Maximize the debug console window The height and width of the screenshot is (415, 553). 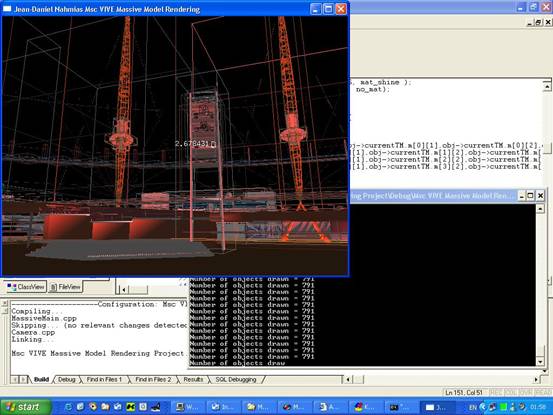click(x=530, y=196)
